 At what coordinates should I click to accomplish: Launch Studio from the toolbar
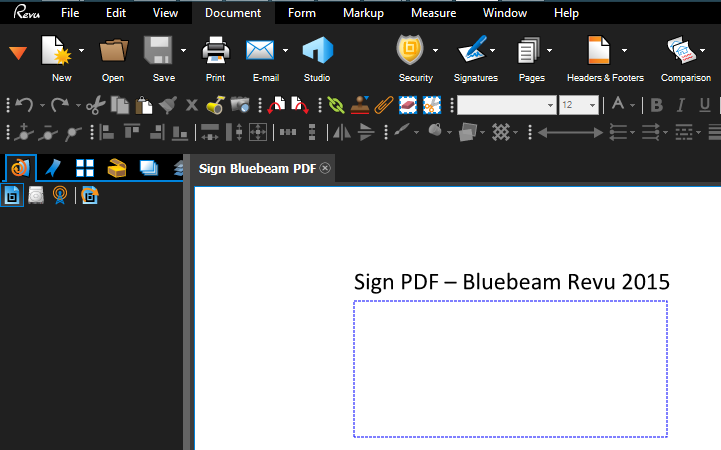pyautogui.click(x=317, y=50)
